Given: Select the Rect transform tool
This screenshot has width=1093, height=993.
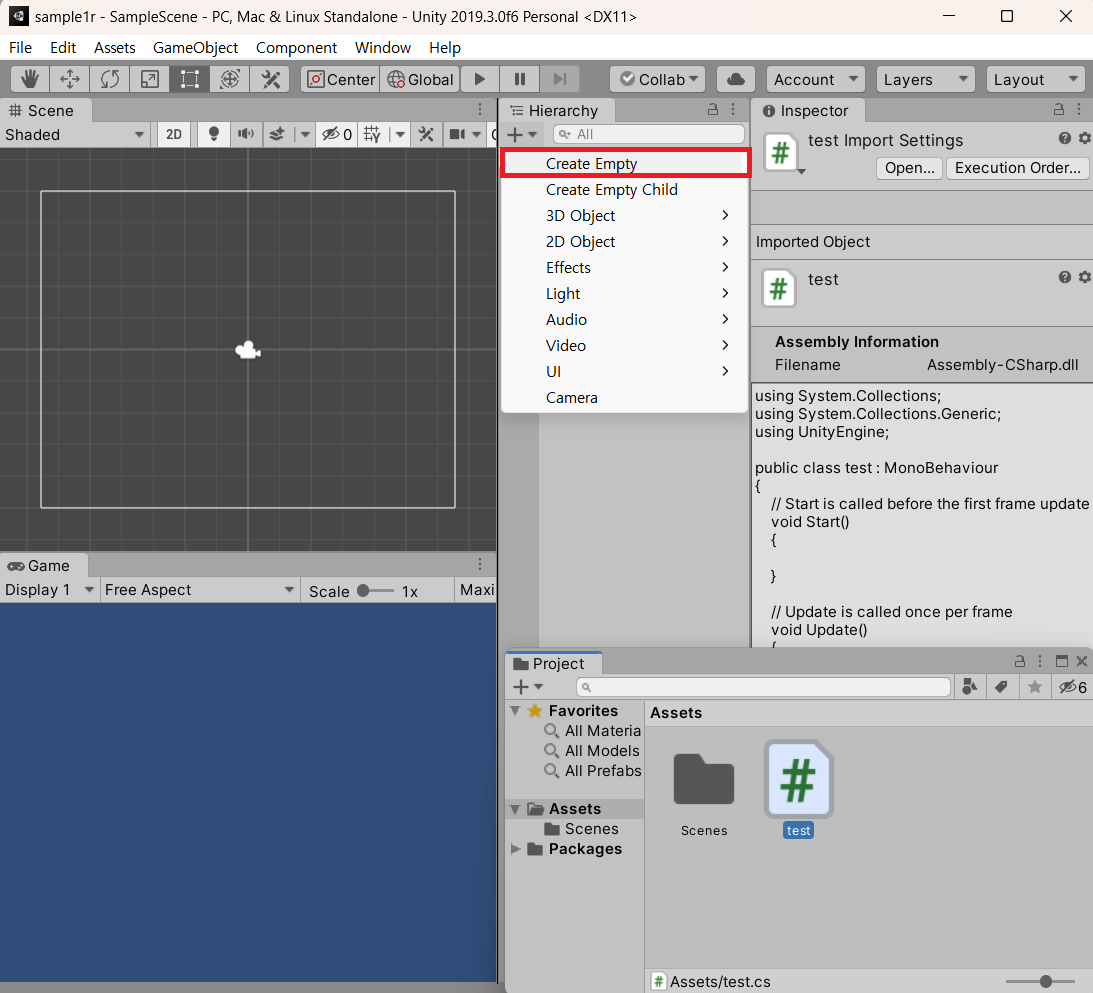Looking at the screenshot, I should click(190, 79).
